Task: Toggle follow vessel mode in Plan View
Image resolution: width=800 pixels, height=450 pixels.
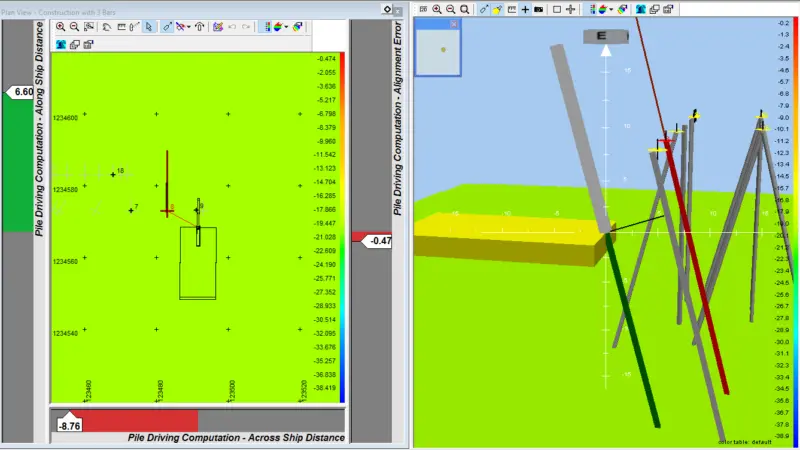Action: point(167,27)
